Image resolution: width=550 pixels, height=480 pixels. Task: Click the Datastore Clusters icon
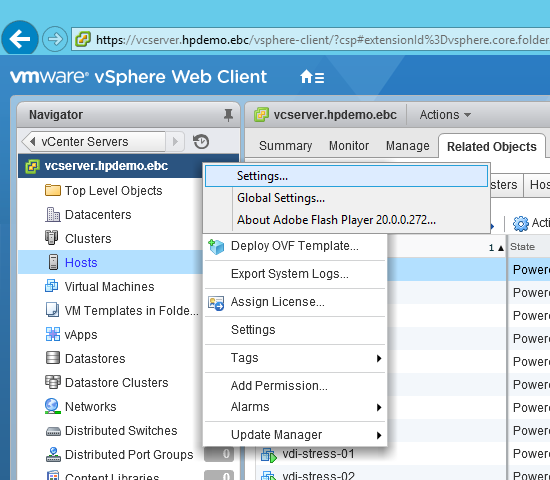53,382
